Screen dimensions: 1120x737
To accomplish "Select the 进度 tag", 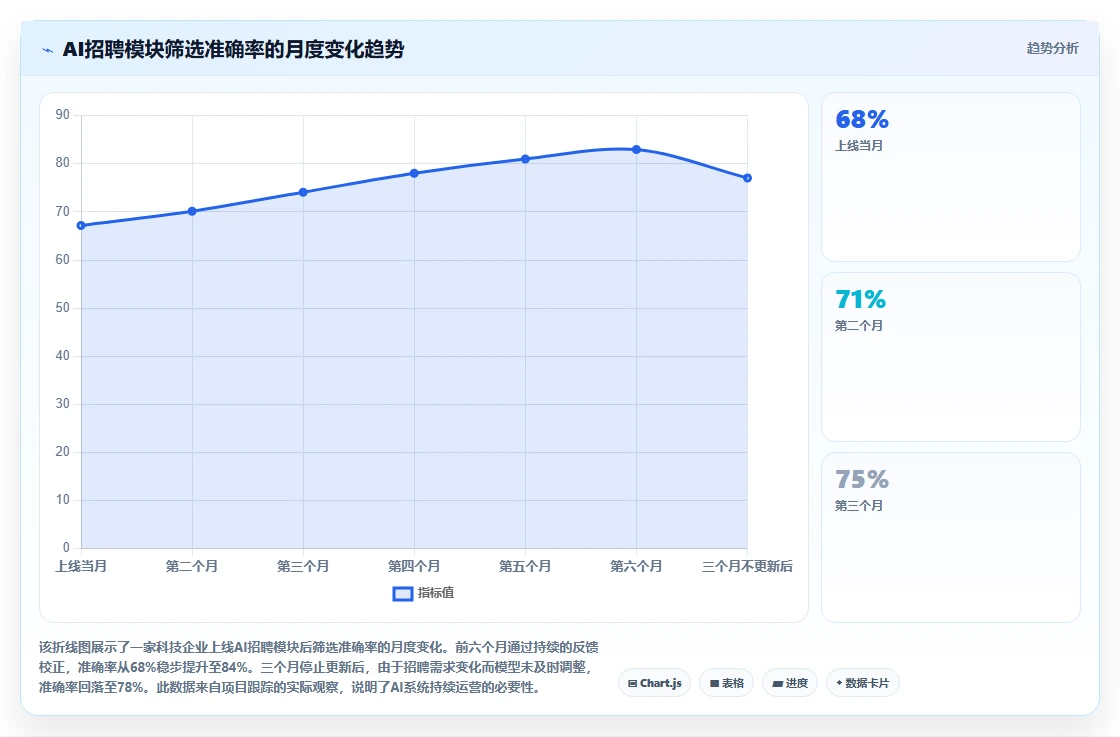I will tap(789, 683).
